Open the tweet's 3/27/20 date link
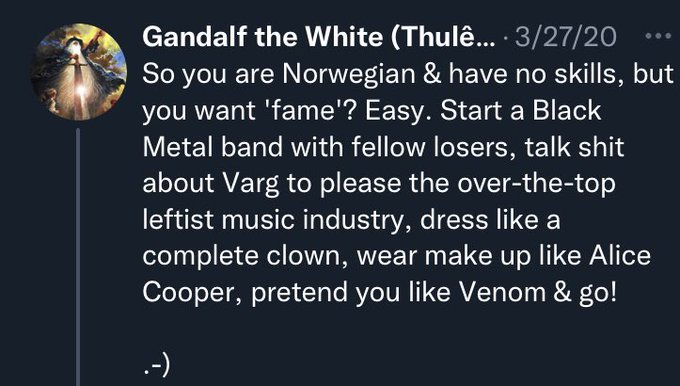The image size is (680, 386). coord(565,37)
